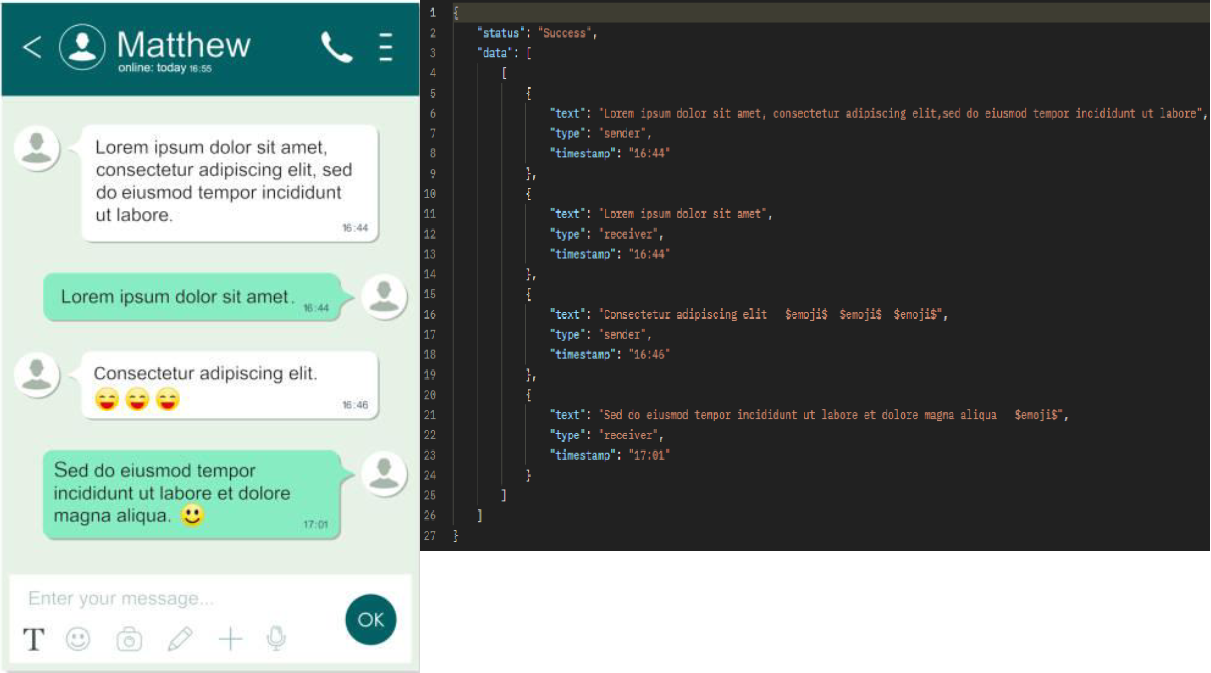Screen dimensions: 1211x673
Task: Start a phone call with Matthew
Action: click(336, 47)
